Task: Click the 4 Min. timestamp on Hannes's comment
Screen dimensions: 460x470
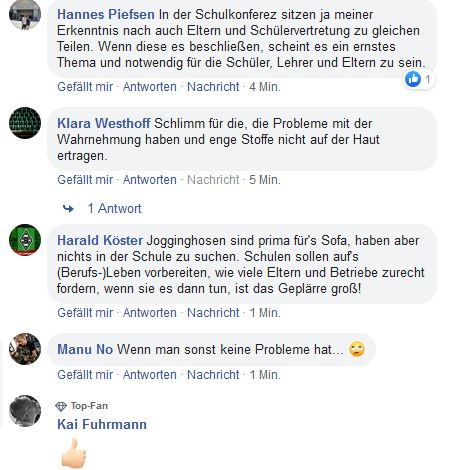Action: pos(265,87)
